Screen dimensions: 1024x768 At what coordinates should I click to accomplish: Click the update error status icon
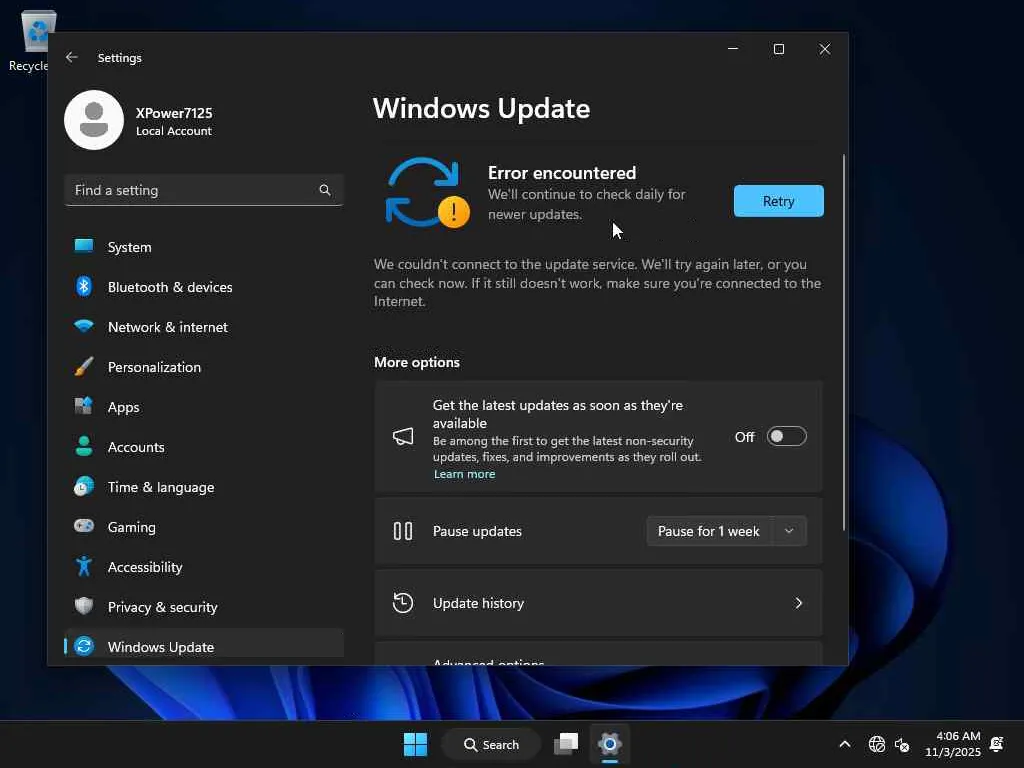point(427,193)
